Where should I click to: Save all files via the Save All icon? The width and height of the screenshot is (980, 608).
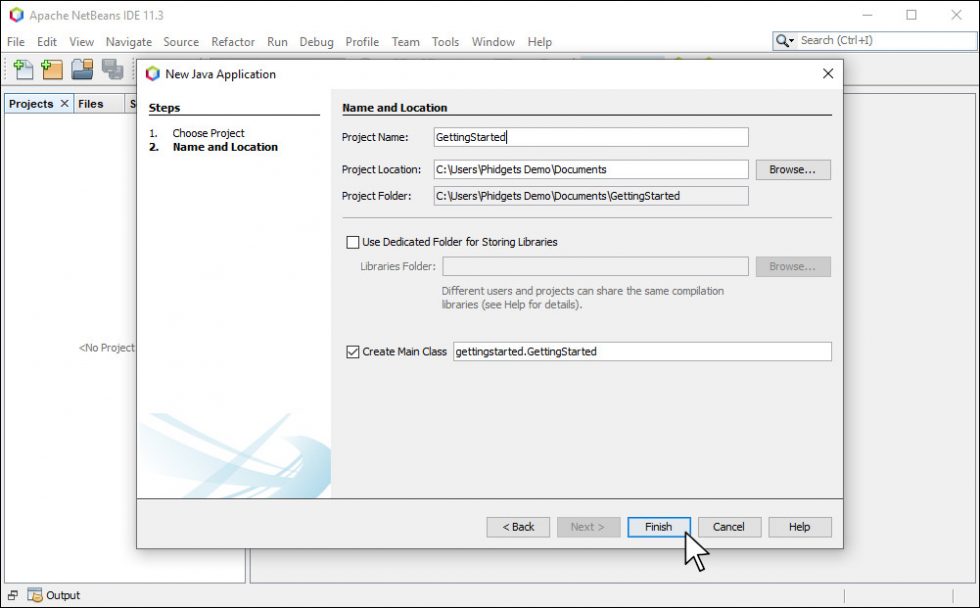point(112,69)
